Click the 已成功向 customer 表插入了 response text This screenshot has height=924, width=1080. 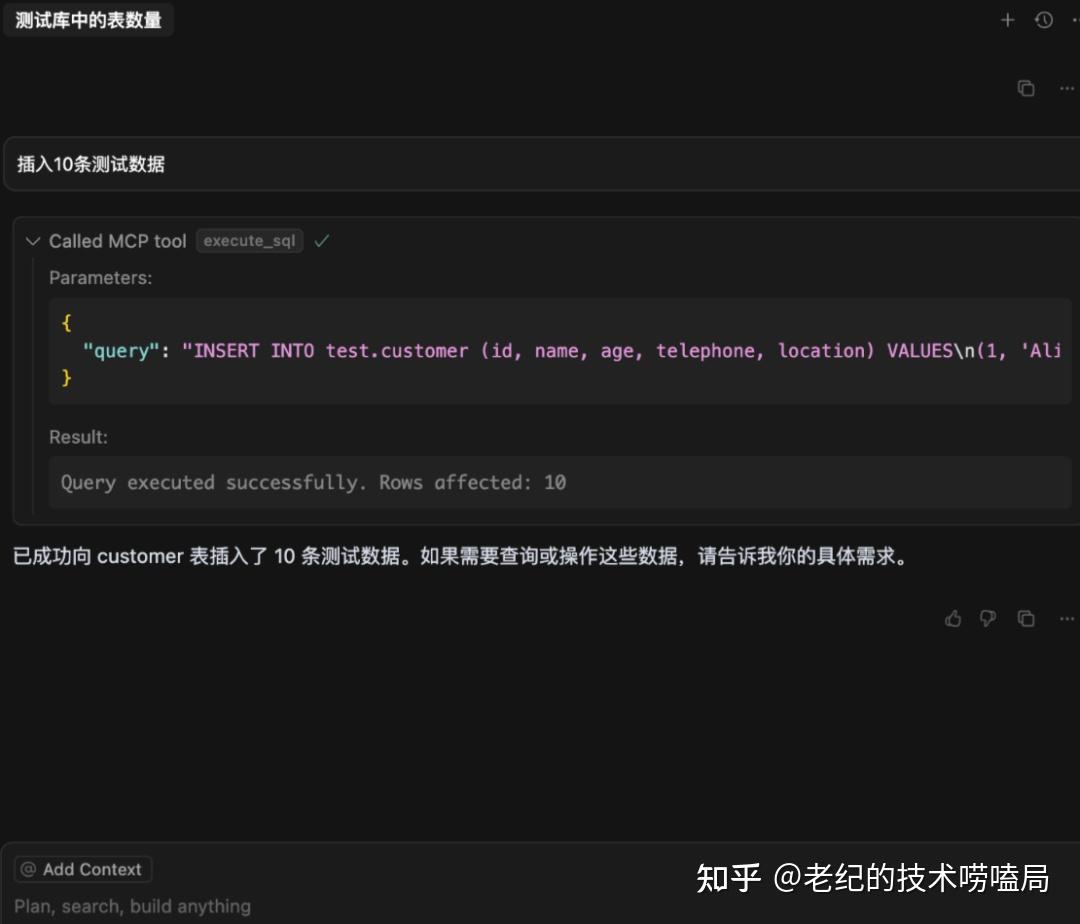[x=461, y=556]
